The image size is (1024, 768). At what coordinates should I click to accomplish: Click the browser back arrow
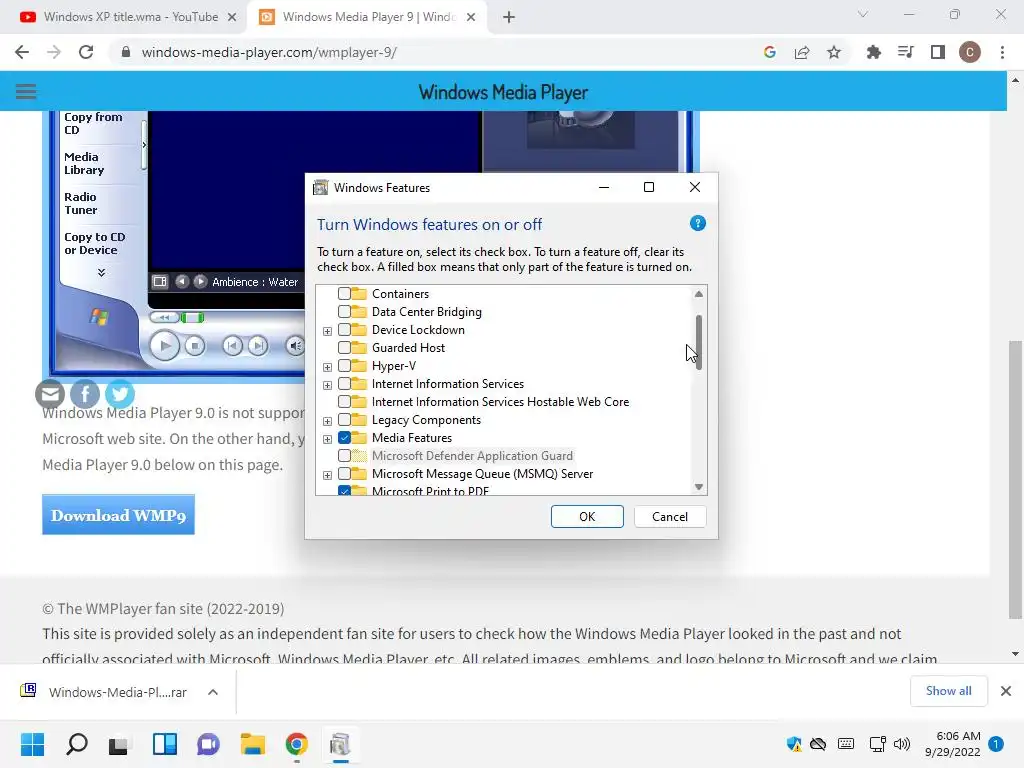pos(22,52)
